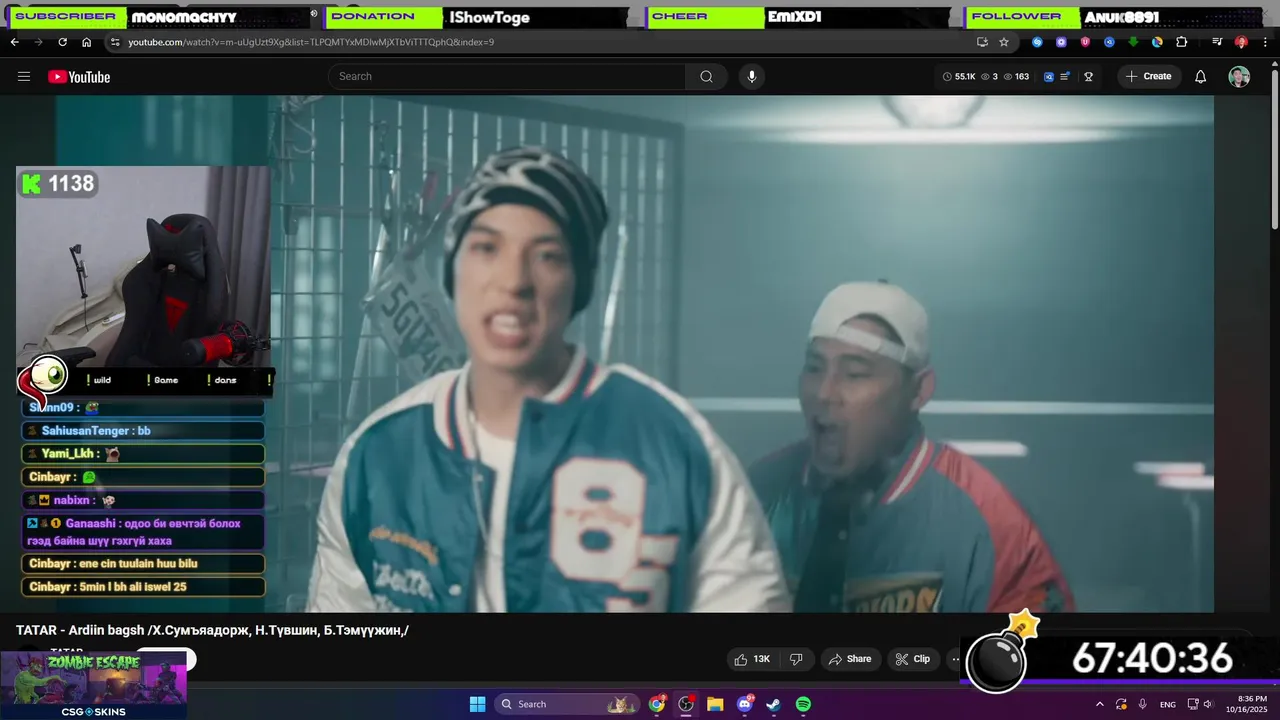This screenshot has width=1280, height=720.
Task: Click the 67:40:36 countdown timer
Action: tap(1152, 659)
